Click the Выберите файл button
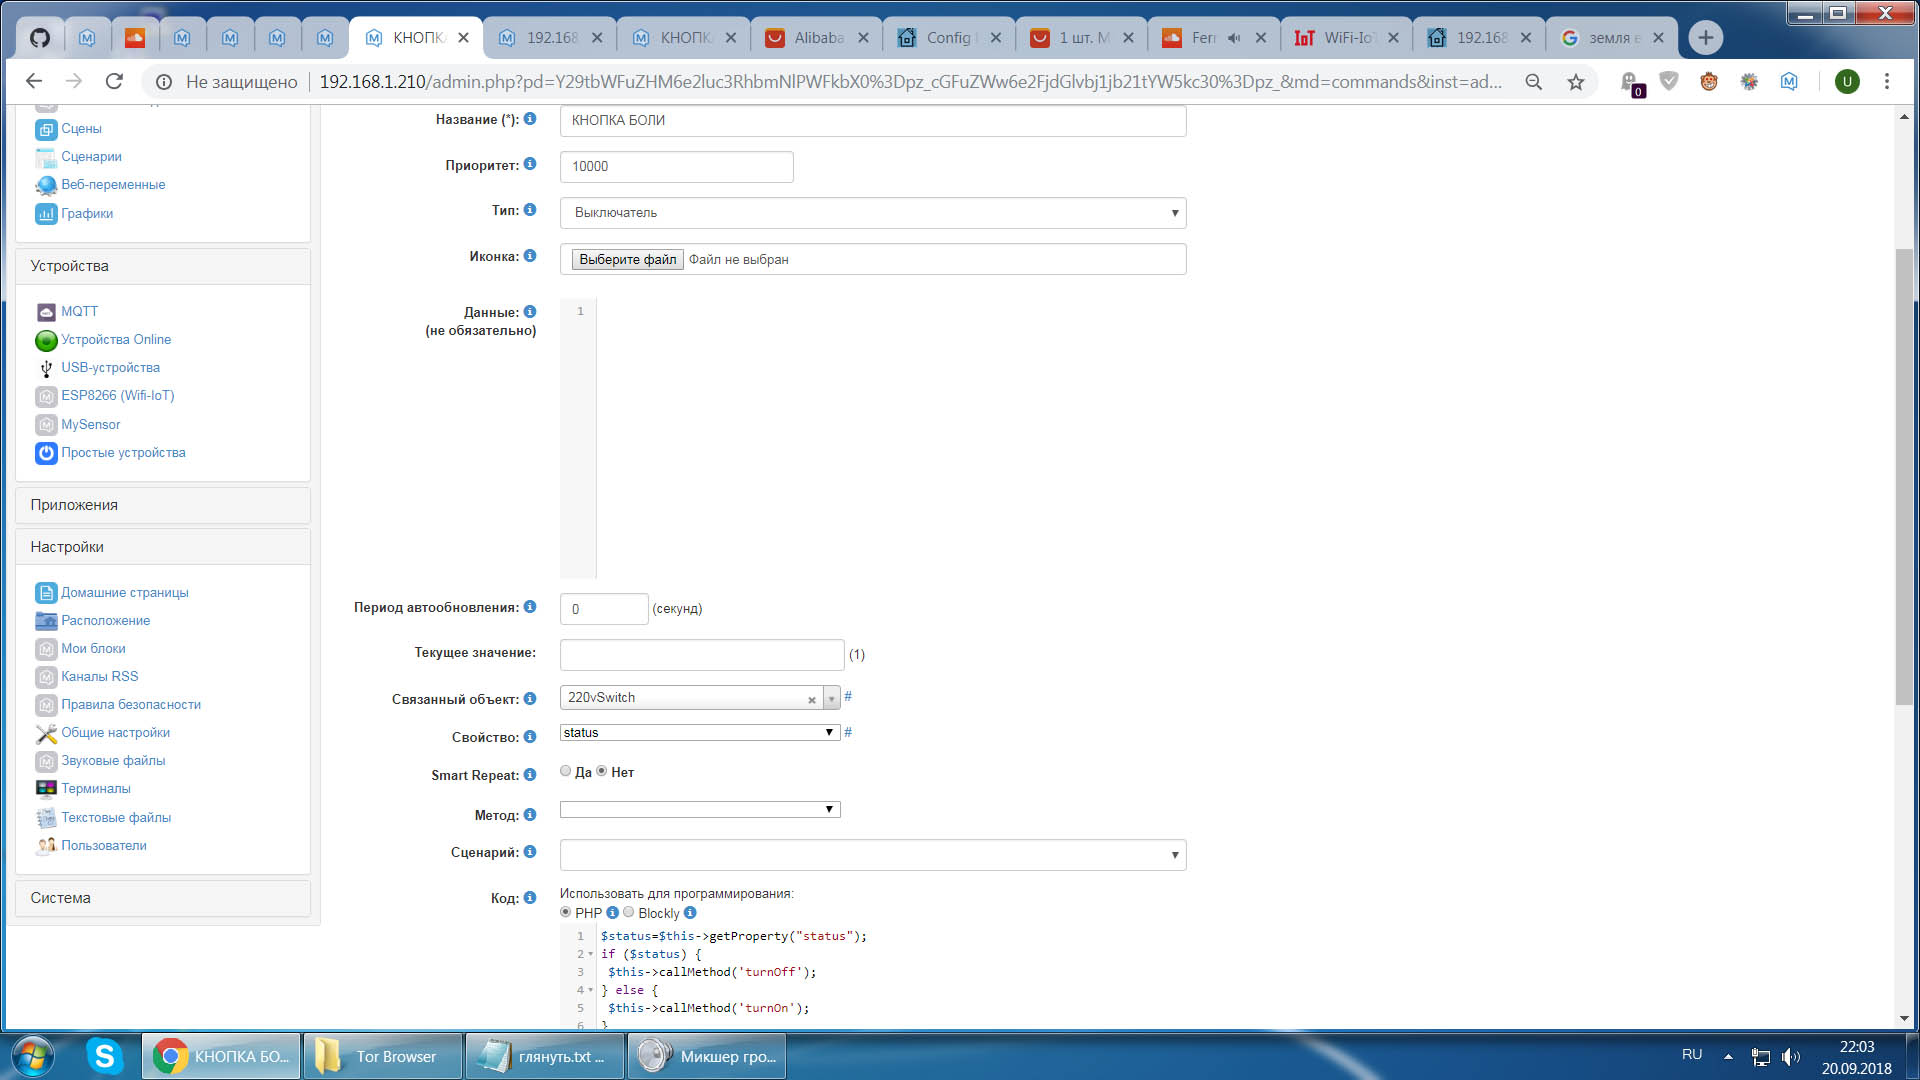 tap(627, 260)
